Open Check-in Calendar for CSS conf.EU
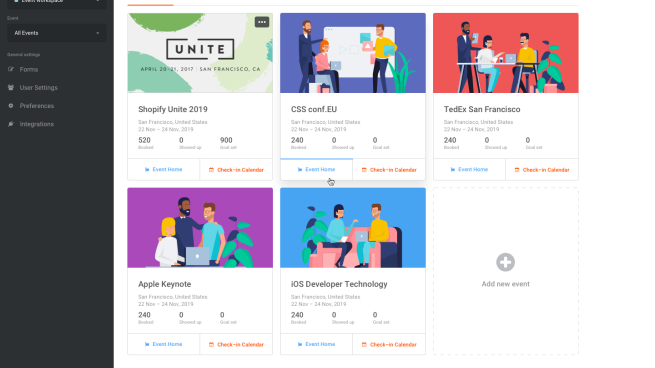This screenshot has width=655, height=368. (x=389, y=170)
